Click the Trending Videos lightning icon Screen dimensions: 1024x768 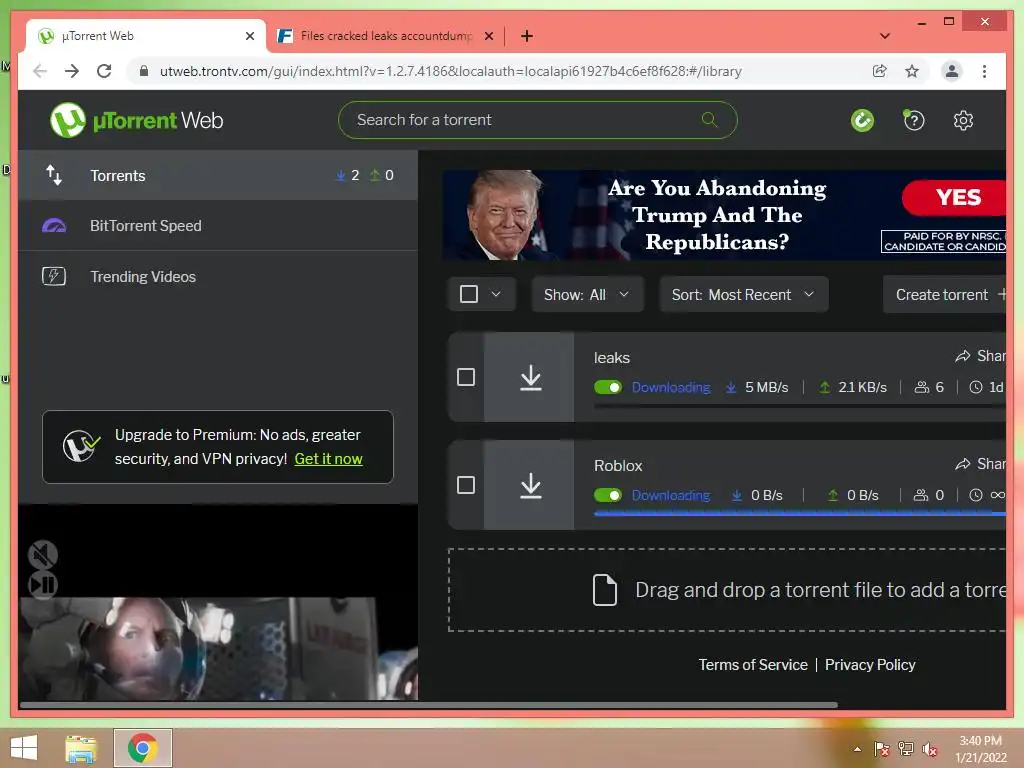coord(54,276)
